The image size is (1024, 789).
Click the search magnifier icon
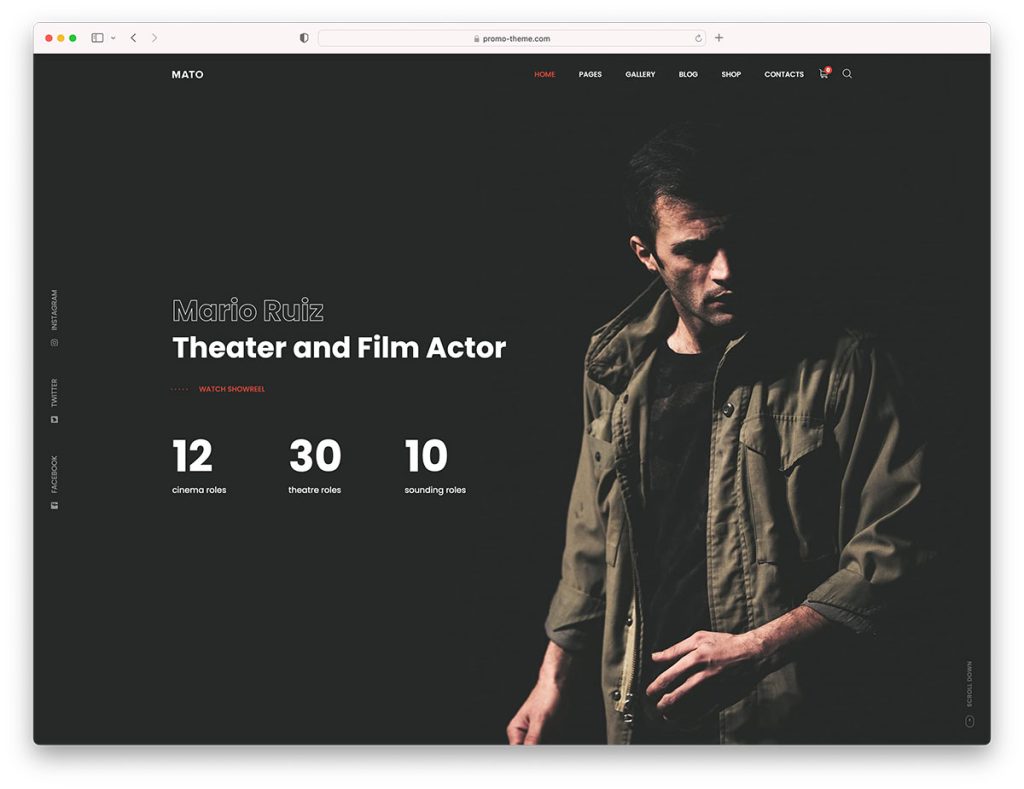pyautogui.click(x=848, y=74)
